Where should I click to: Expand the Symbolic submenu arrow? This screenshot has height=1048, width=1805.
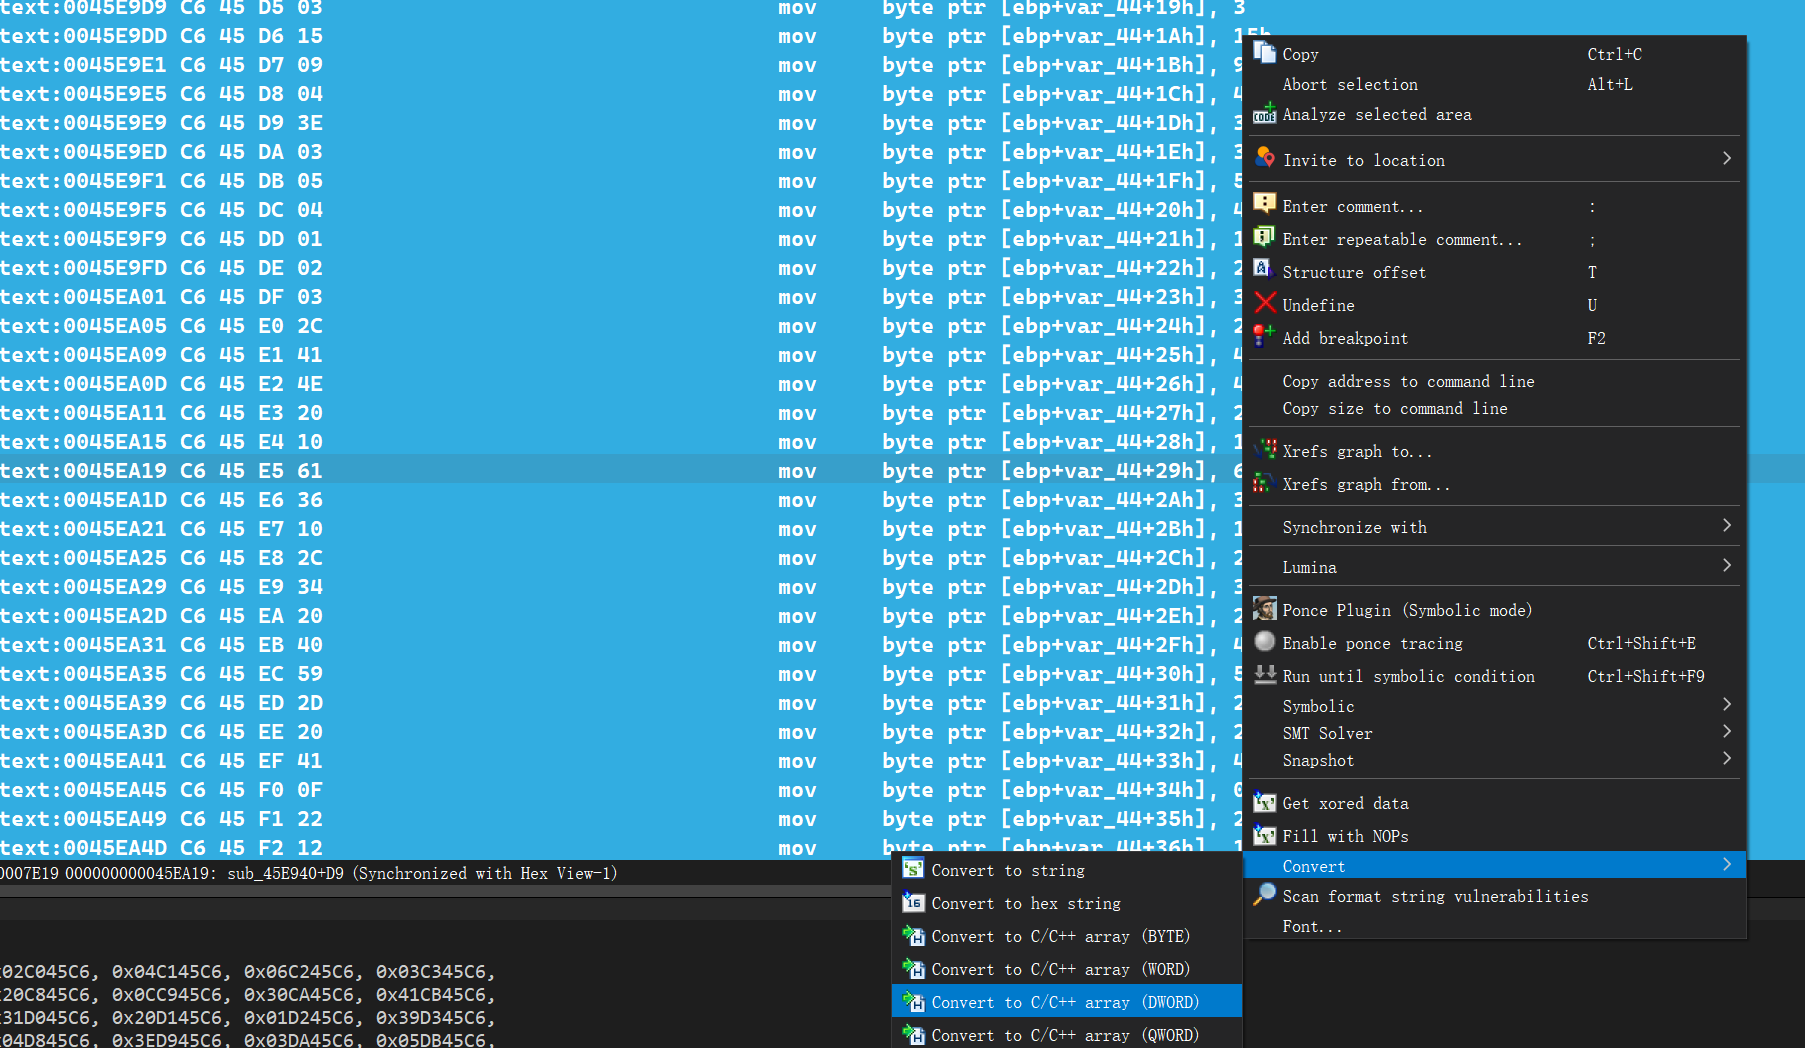[x=1727, y=705]
